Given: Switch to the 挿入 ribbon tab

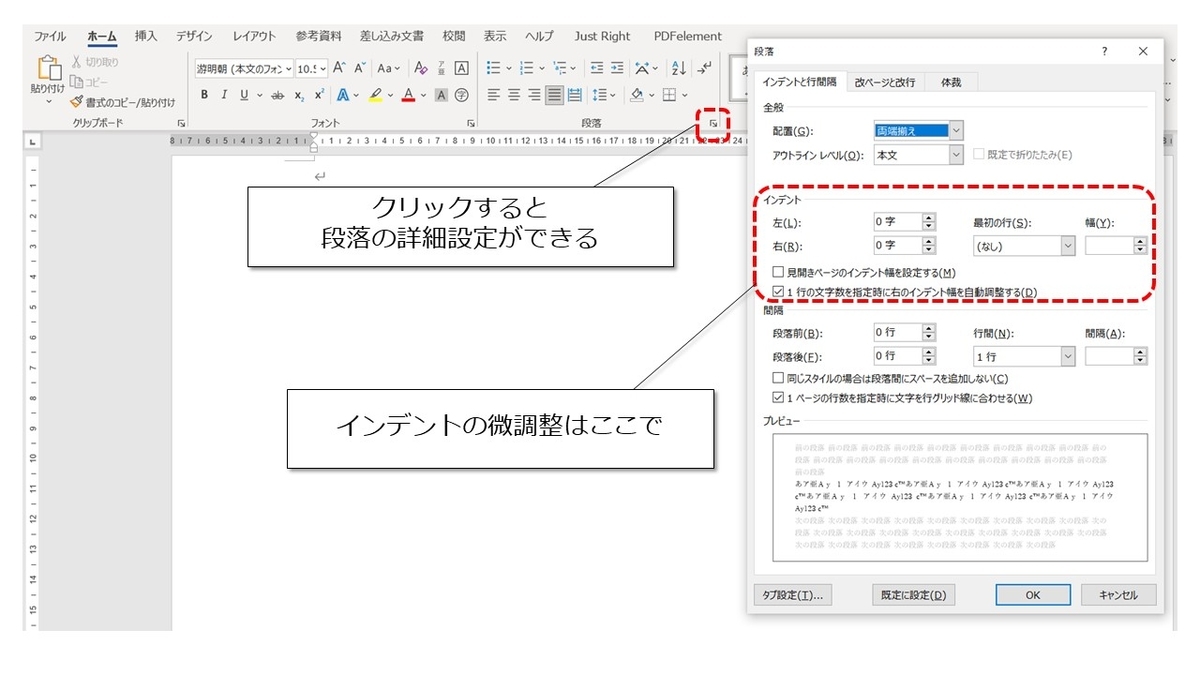Looking at the screenshot, I should point(146,36).
